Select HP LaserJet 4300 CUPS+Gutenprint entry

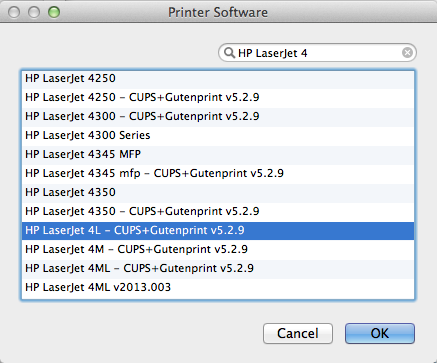[218, 116]
